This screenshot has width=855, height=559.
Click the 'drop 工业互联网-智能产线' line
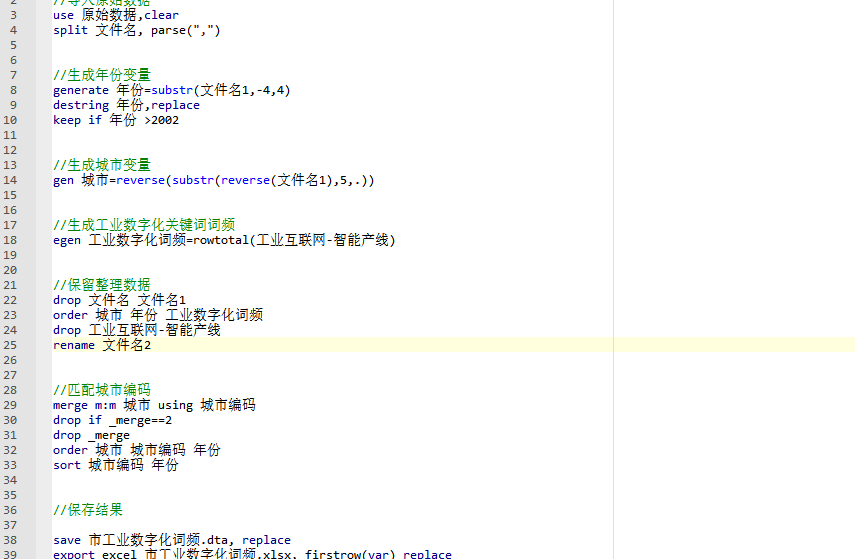click(x=137, y=330)
